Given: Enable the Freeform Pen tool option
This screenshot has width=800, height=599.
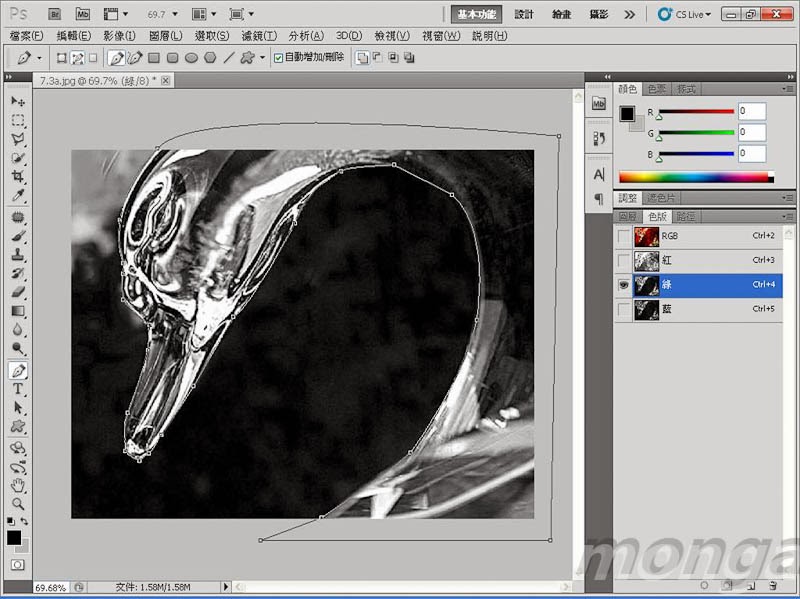Looking at the screenshot, I should [135, 58].
